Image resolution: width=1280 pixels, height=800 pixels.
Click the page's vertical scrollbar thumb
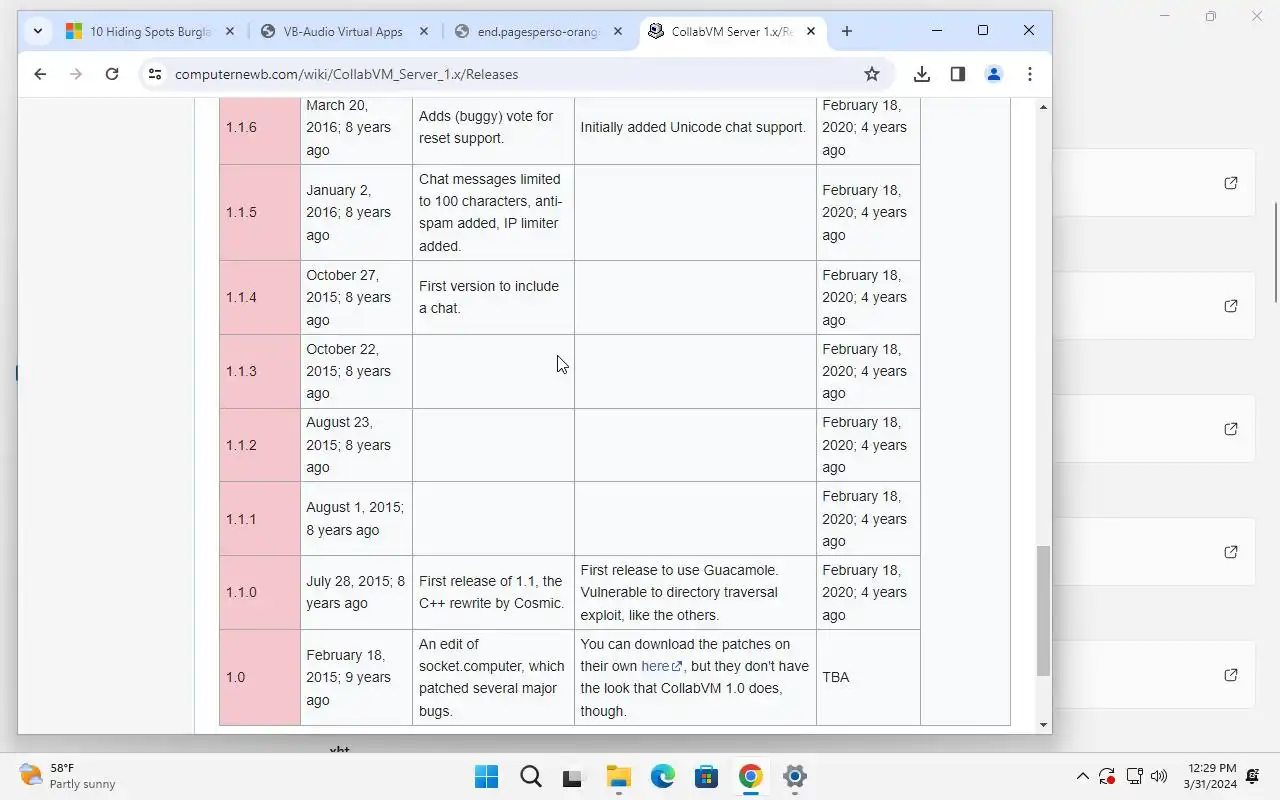coord(1044,610)
